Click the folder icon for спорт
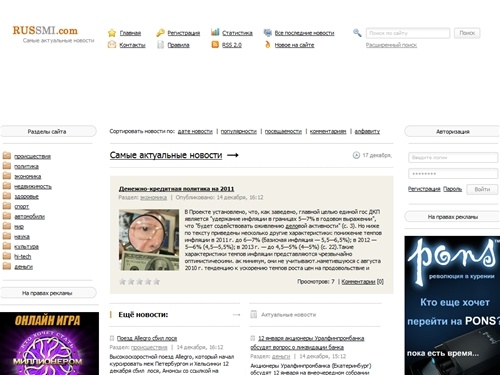The height and width of the screenshot is (375, 500). coord(7,206)
